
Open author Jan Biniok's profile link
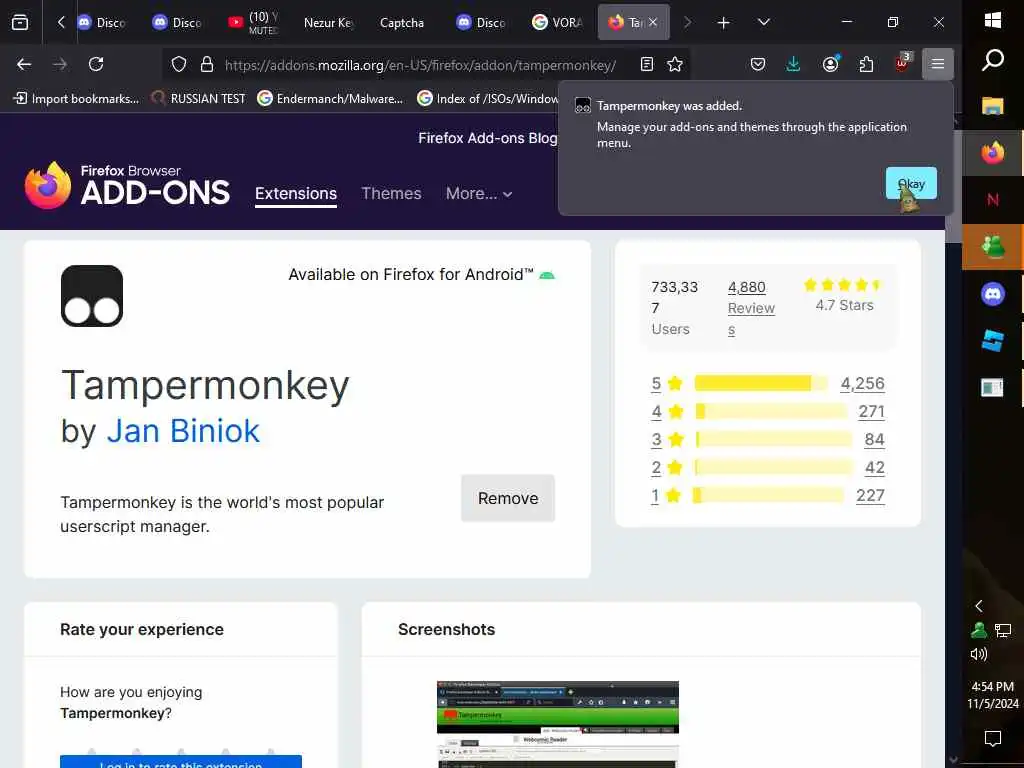[x=183, y=431]
